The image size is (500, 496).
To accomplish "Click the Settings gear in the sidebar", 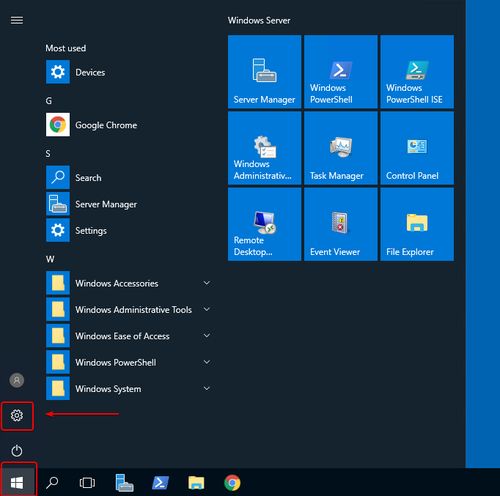I will [17, 415].
